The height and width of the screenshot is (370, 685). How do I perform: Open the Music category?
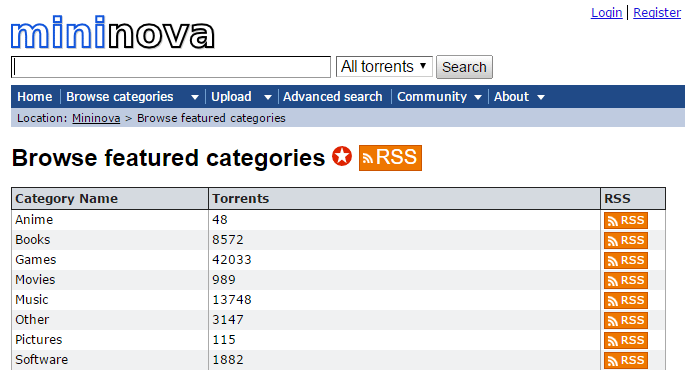point(32,300)
